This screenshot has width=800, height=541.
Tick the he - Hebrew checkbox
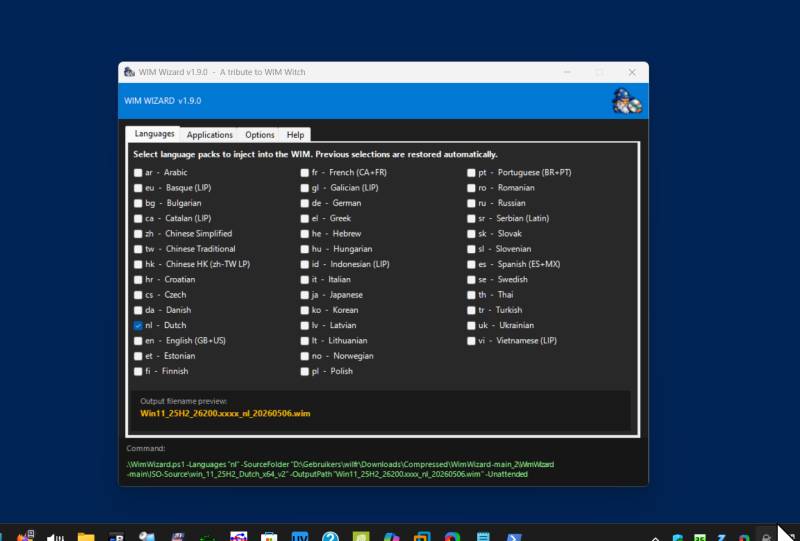click(x=305, y=234)
